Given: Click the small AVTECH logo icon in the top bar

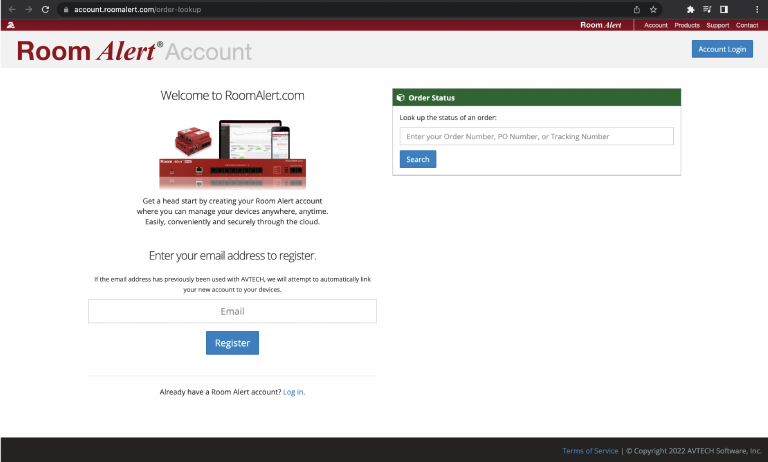Looking at the screenshot, I should 11,25.
